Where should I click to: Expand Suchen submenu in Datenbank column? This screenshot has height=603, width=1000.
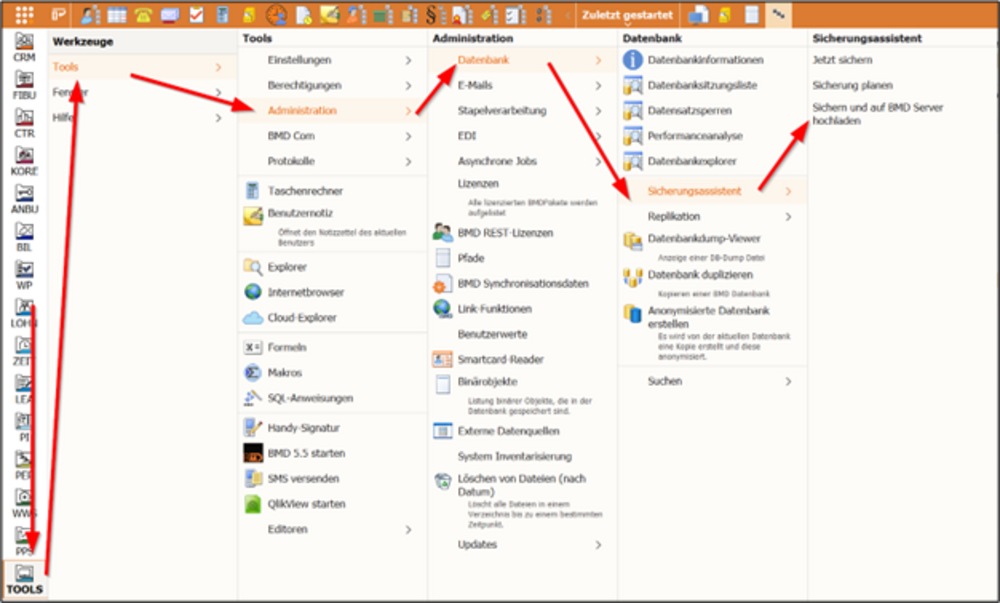[x=712, y=381]
